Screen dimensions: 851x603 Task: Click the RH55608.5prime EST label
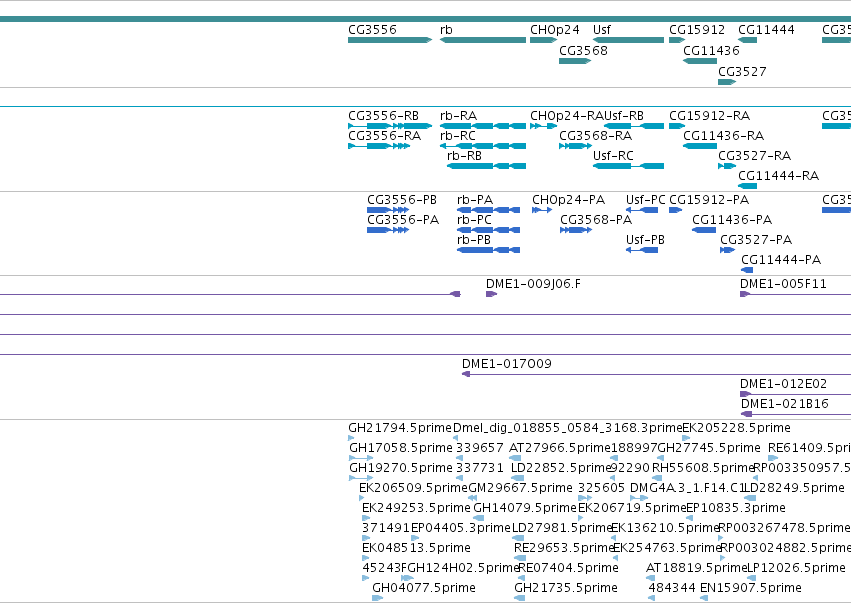coord(703,468)
